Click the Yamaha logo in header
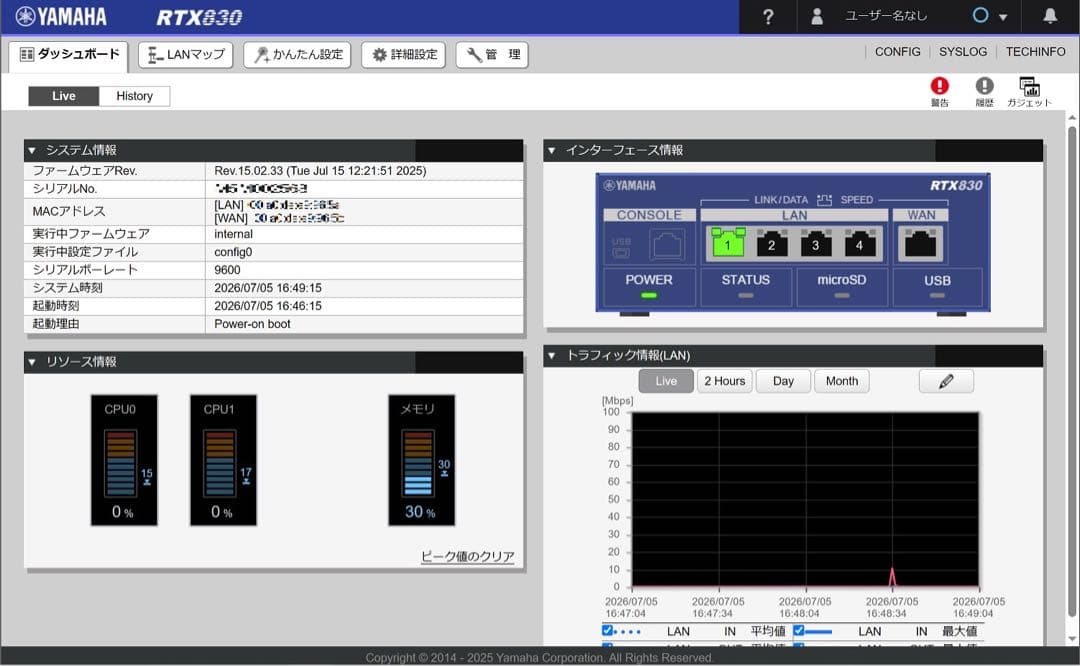 (61, 17)
